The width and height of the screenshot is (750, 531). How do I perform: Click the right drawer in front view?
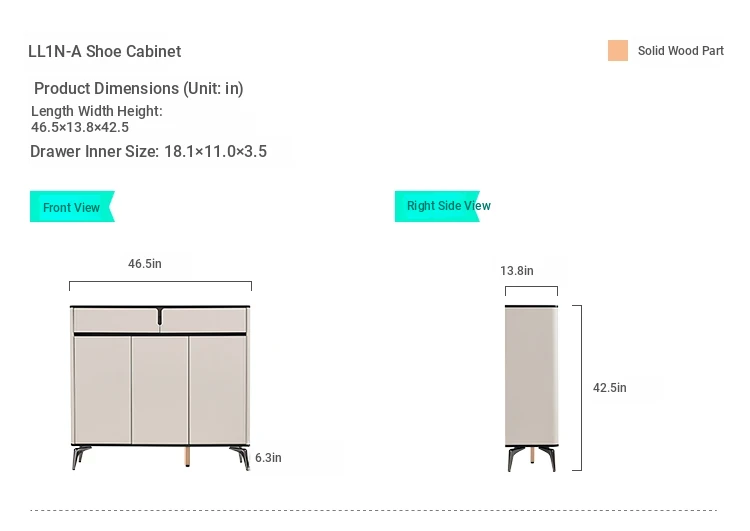pos(204,320)
